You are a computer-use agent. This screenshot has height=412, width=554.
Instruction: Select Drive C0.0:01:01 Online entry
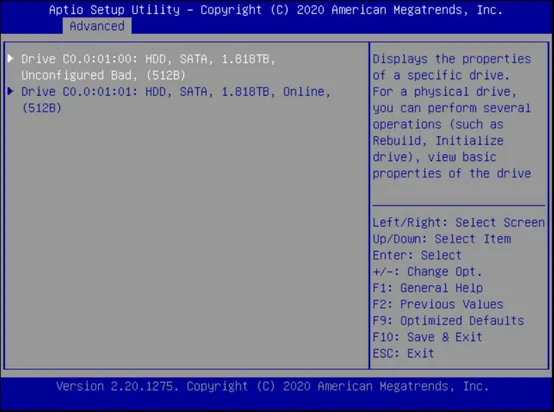[x=169, y=100]
